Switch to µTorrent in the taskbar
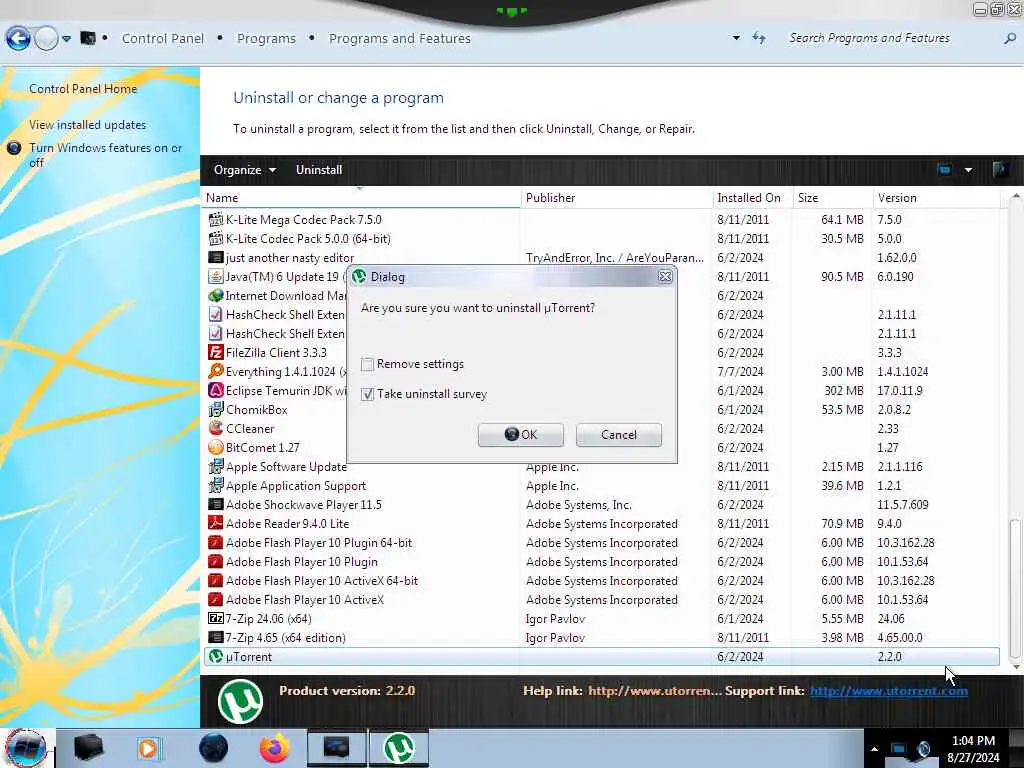This screenshot has height=768, width=1024. click(399, 748)
